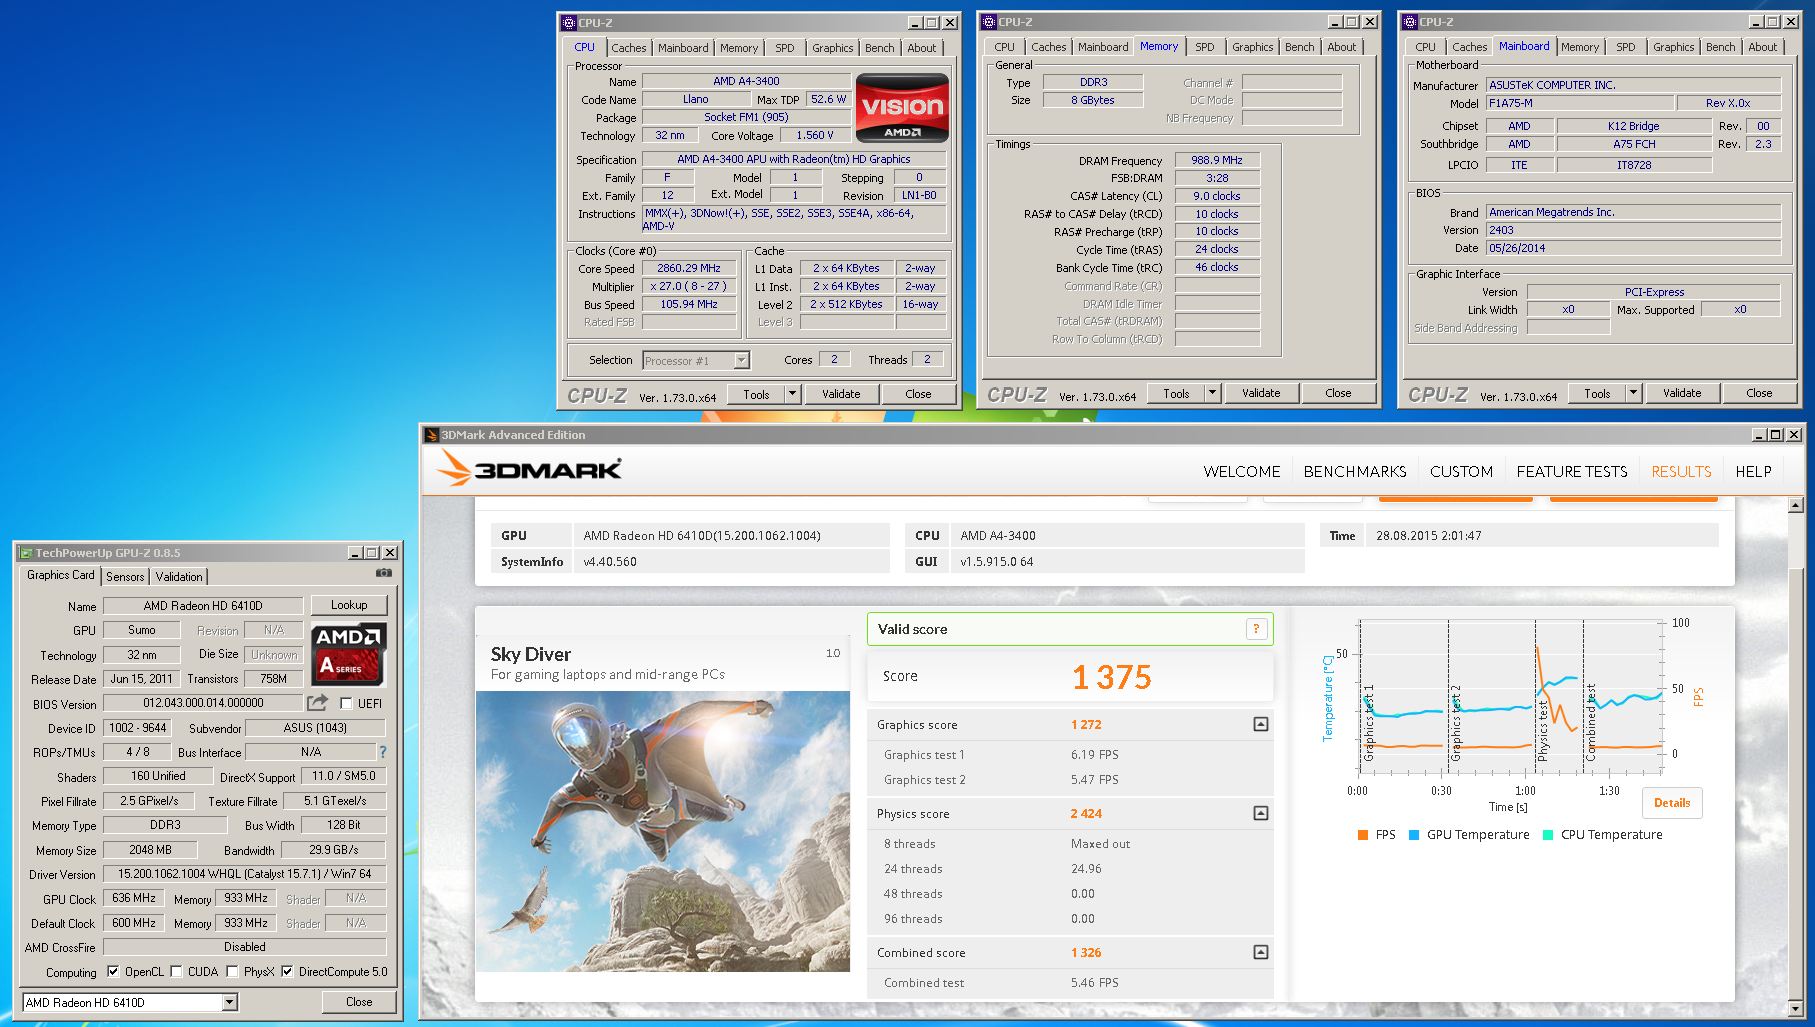The width and height of the screenshot is (1815, 1027).
Task: Click Validate in the CPU-Z CPU window
Action: coord(841,394)
